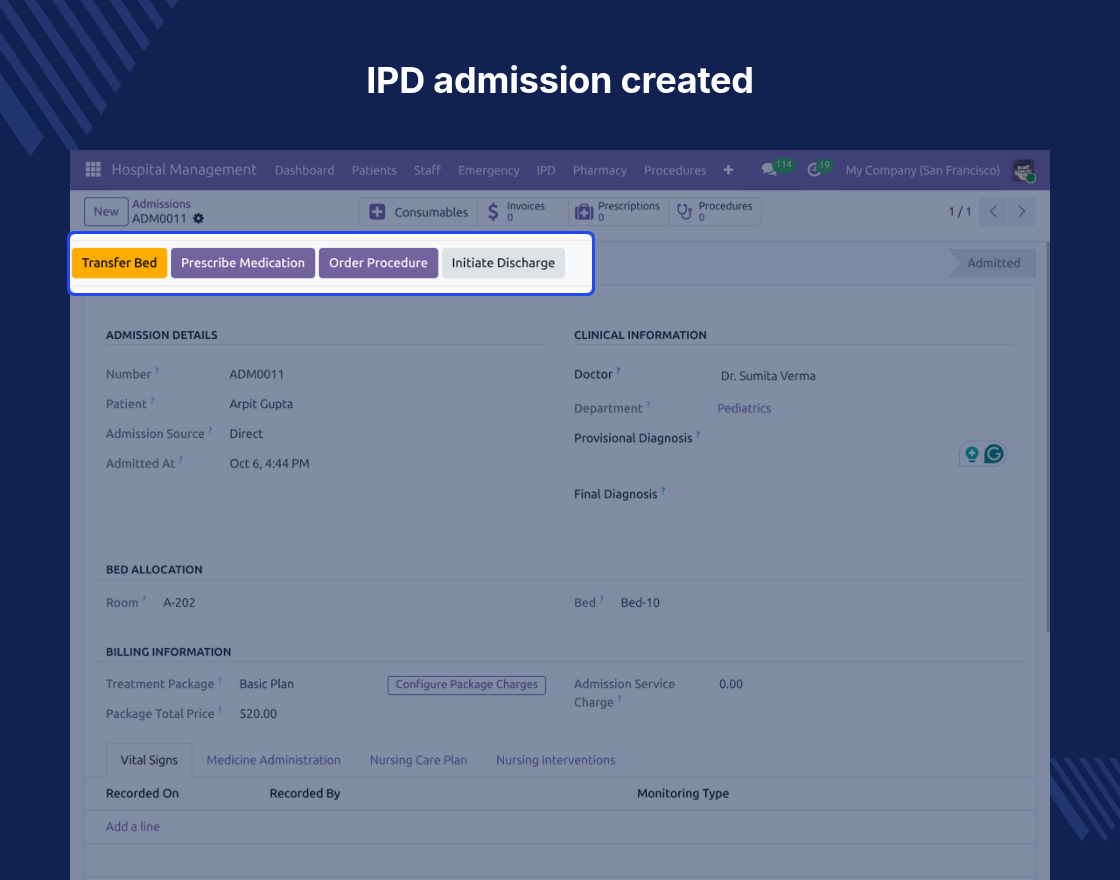
Task: Click Admitted At value Oct 6, 4:44 PM
Action: [269, 464]
